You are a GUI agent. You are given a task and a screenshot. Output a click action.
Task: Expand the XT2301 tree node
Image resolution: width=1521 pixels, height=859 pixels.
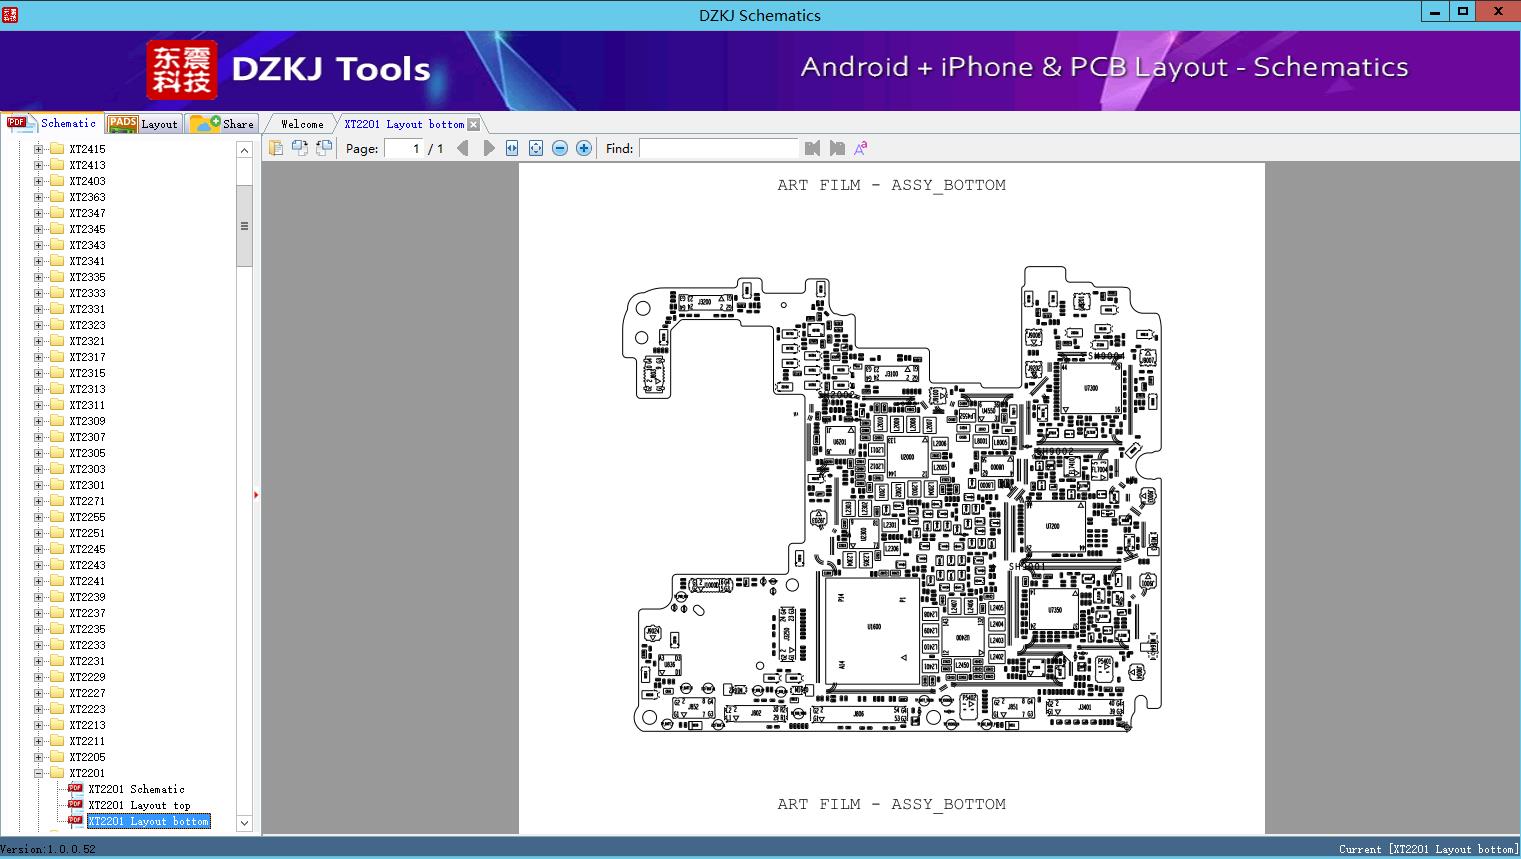(38, 485)
